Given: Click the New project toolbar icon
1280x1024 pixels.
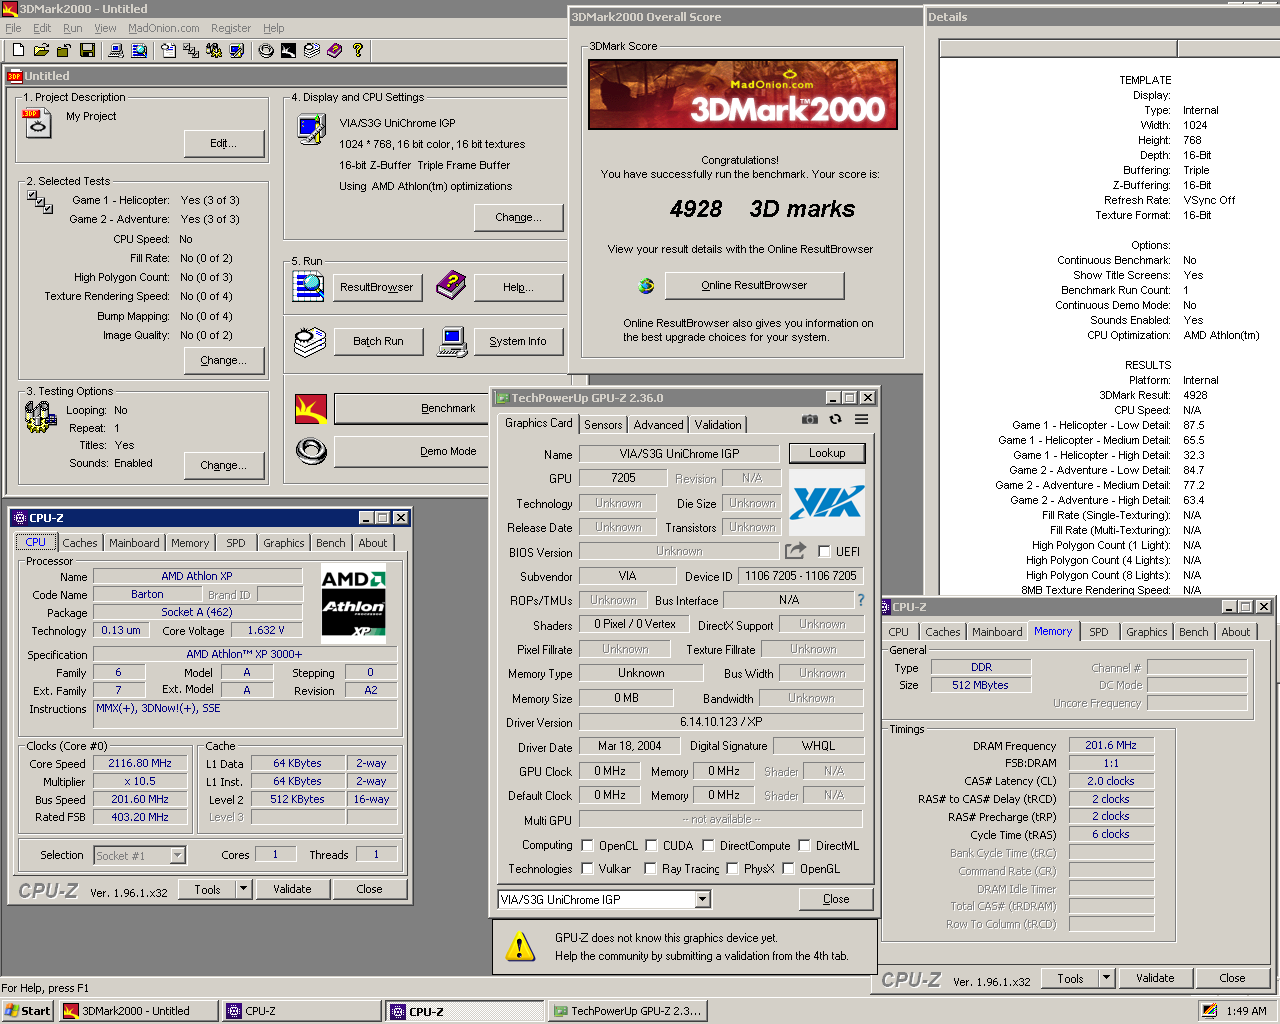Looking at the screenshot, I should [x=18, y=50].
